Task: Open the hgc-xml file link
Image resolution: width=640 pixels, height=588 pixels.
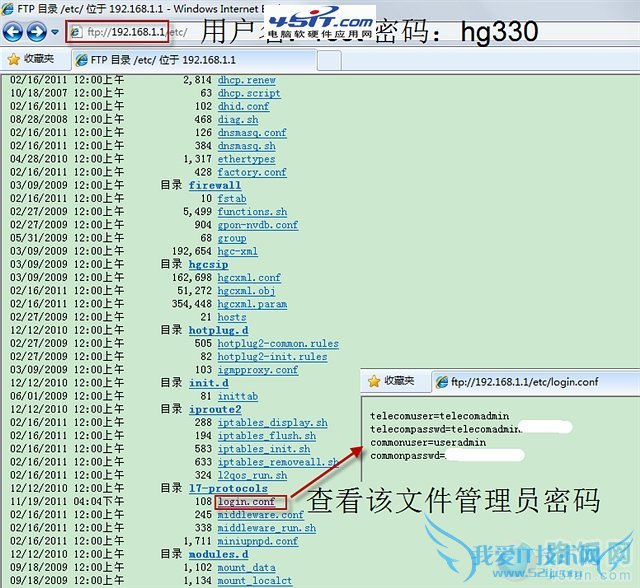Action: [x=238, y=251]
